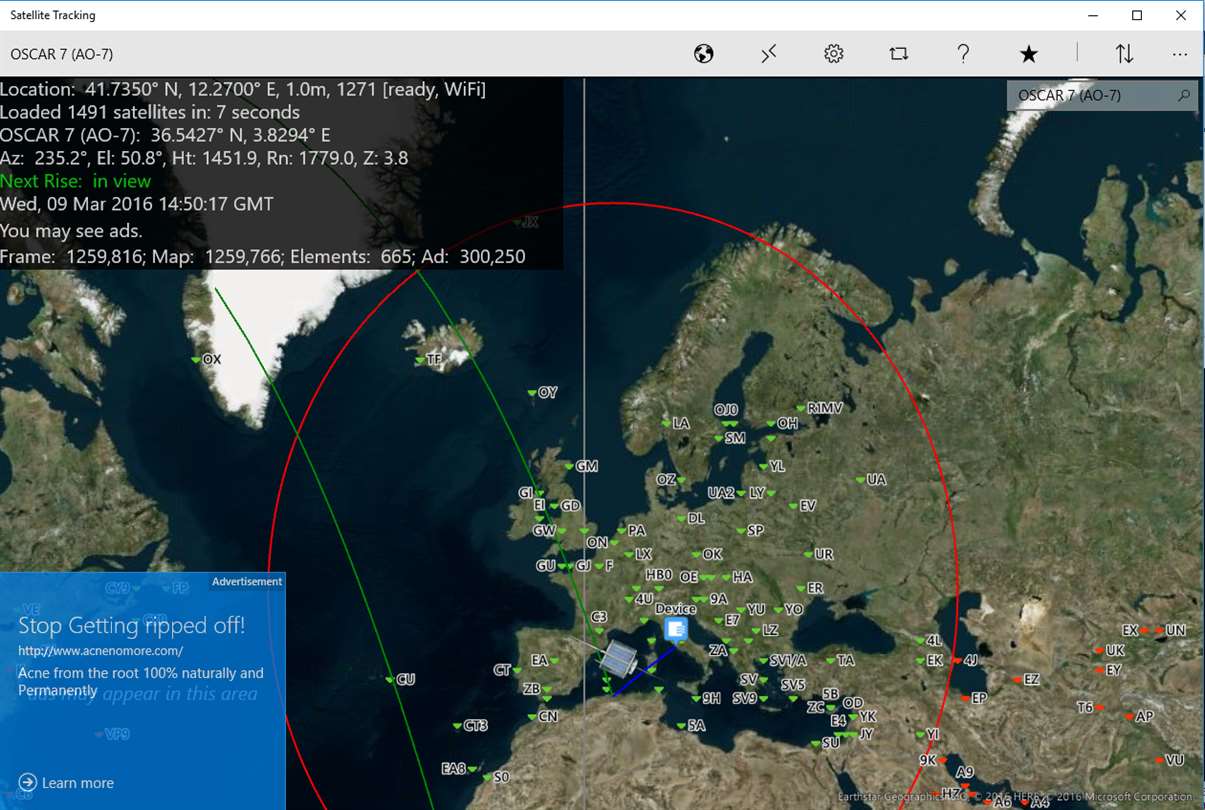Image resolution: width=1205 pixels, height=810 pixels.
Task: Click the DL marker in Germany
Action: coord(690,519)
